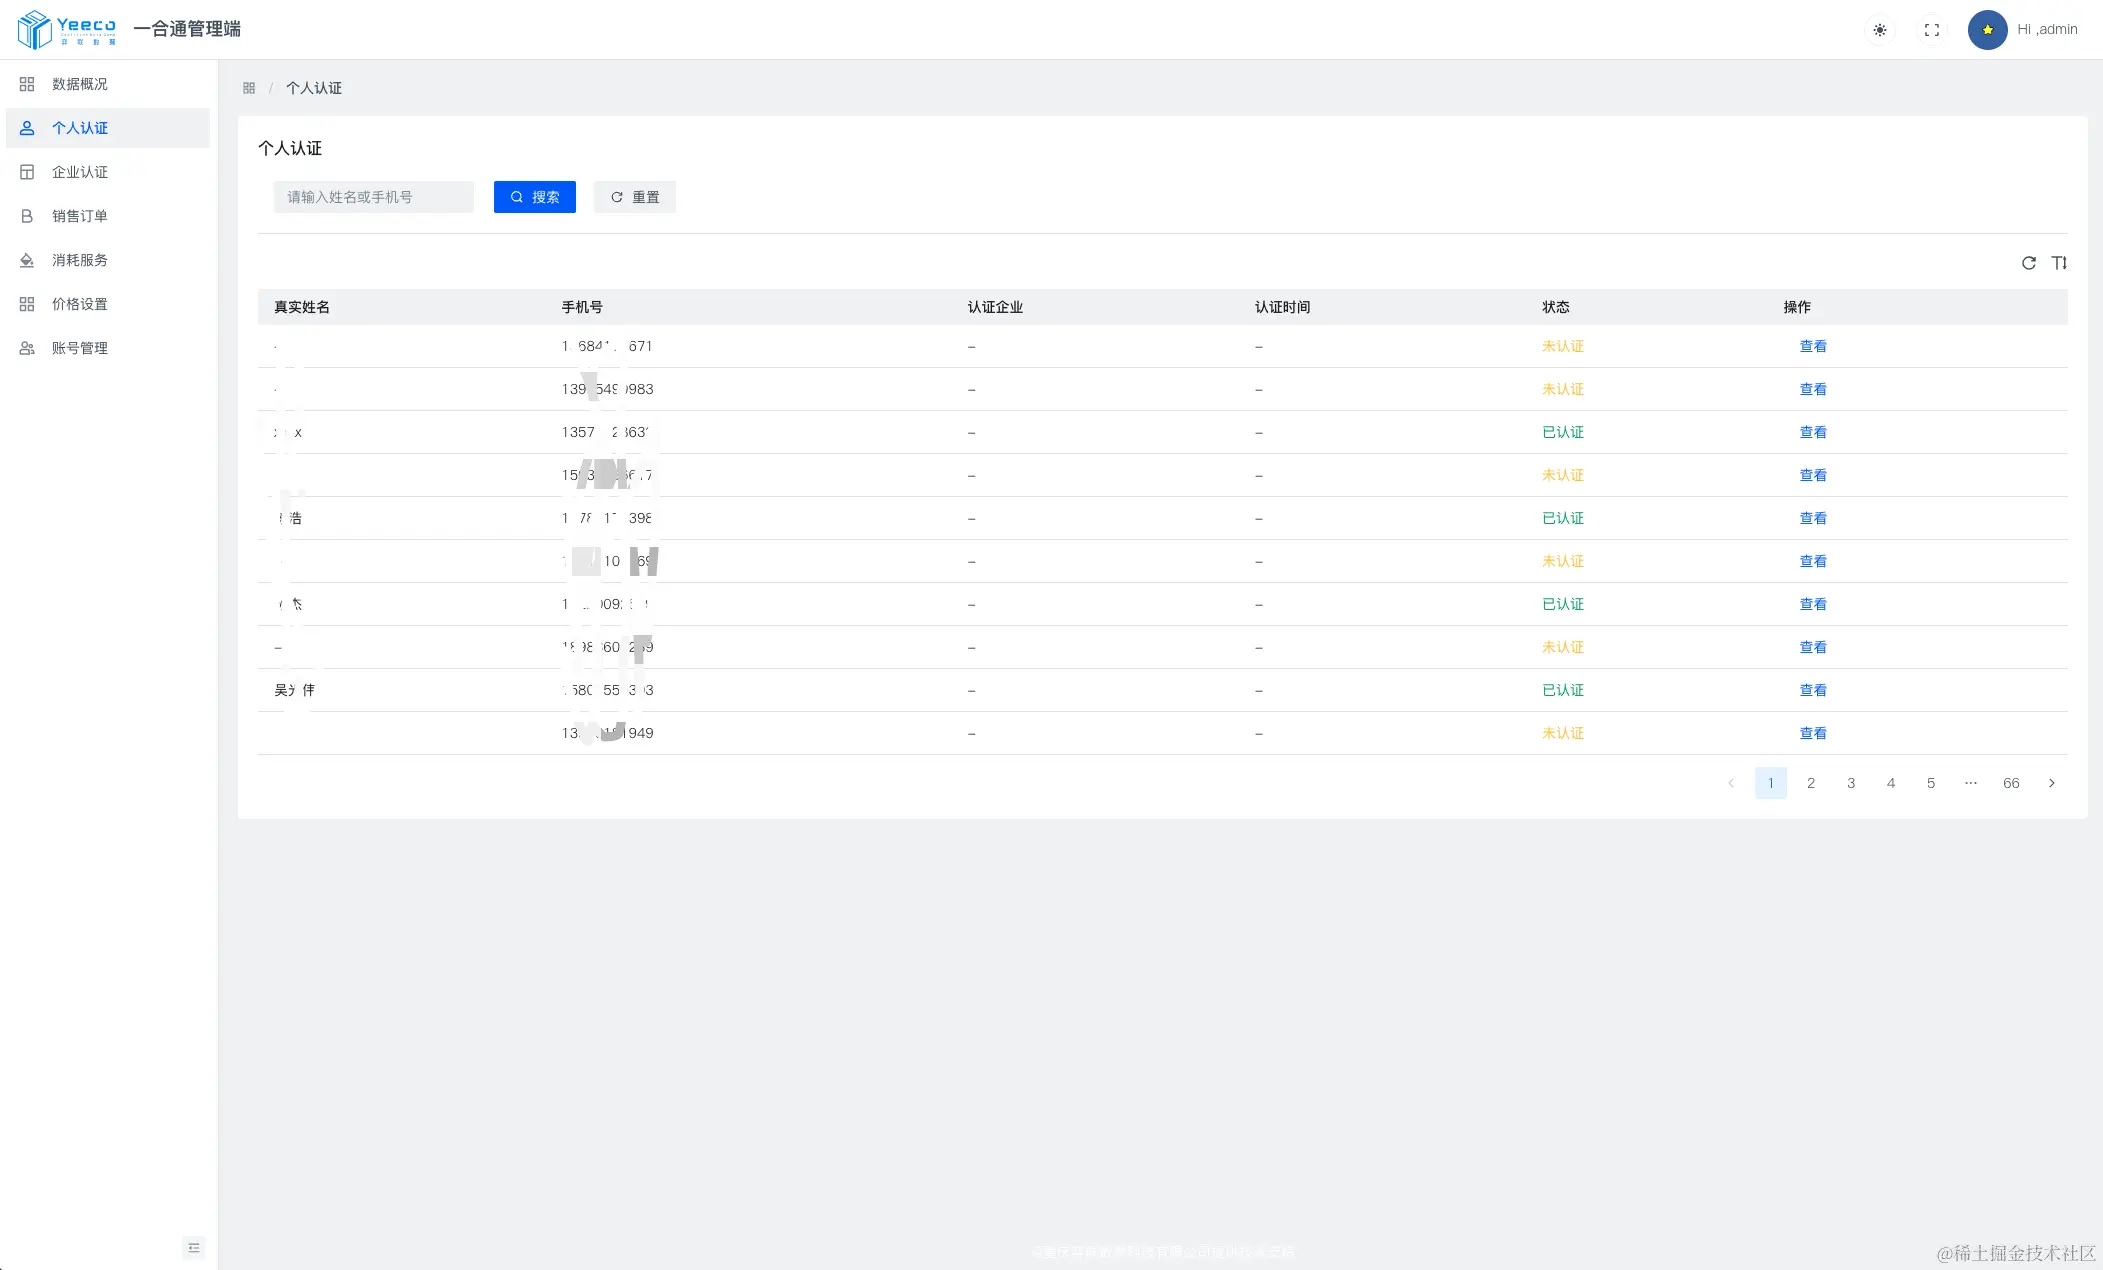
Task: Jump to page 66 in pagination
Action: coord(2011,783)
